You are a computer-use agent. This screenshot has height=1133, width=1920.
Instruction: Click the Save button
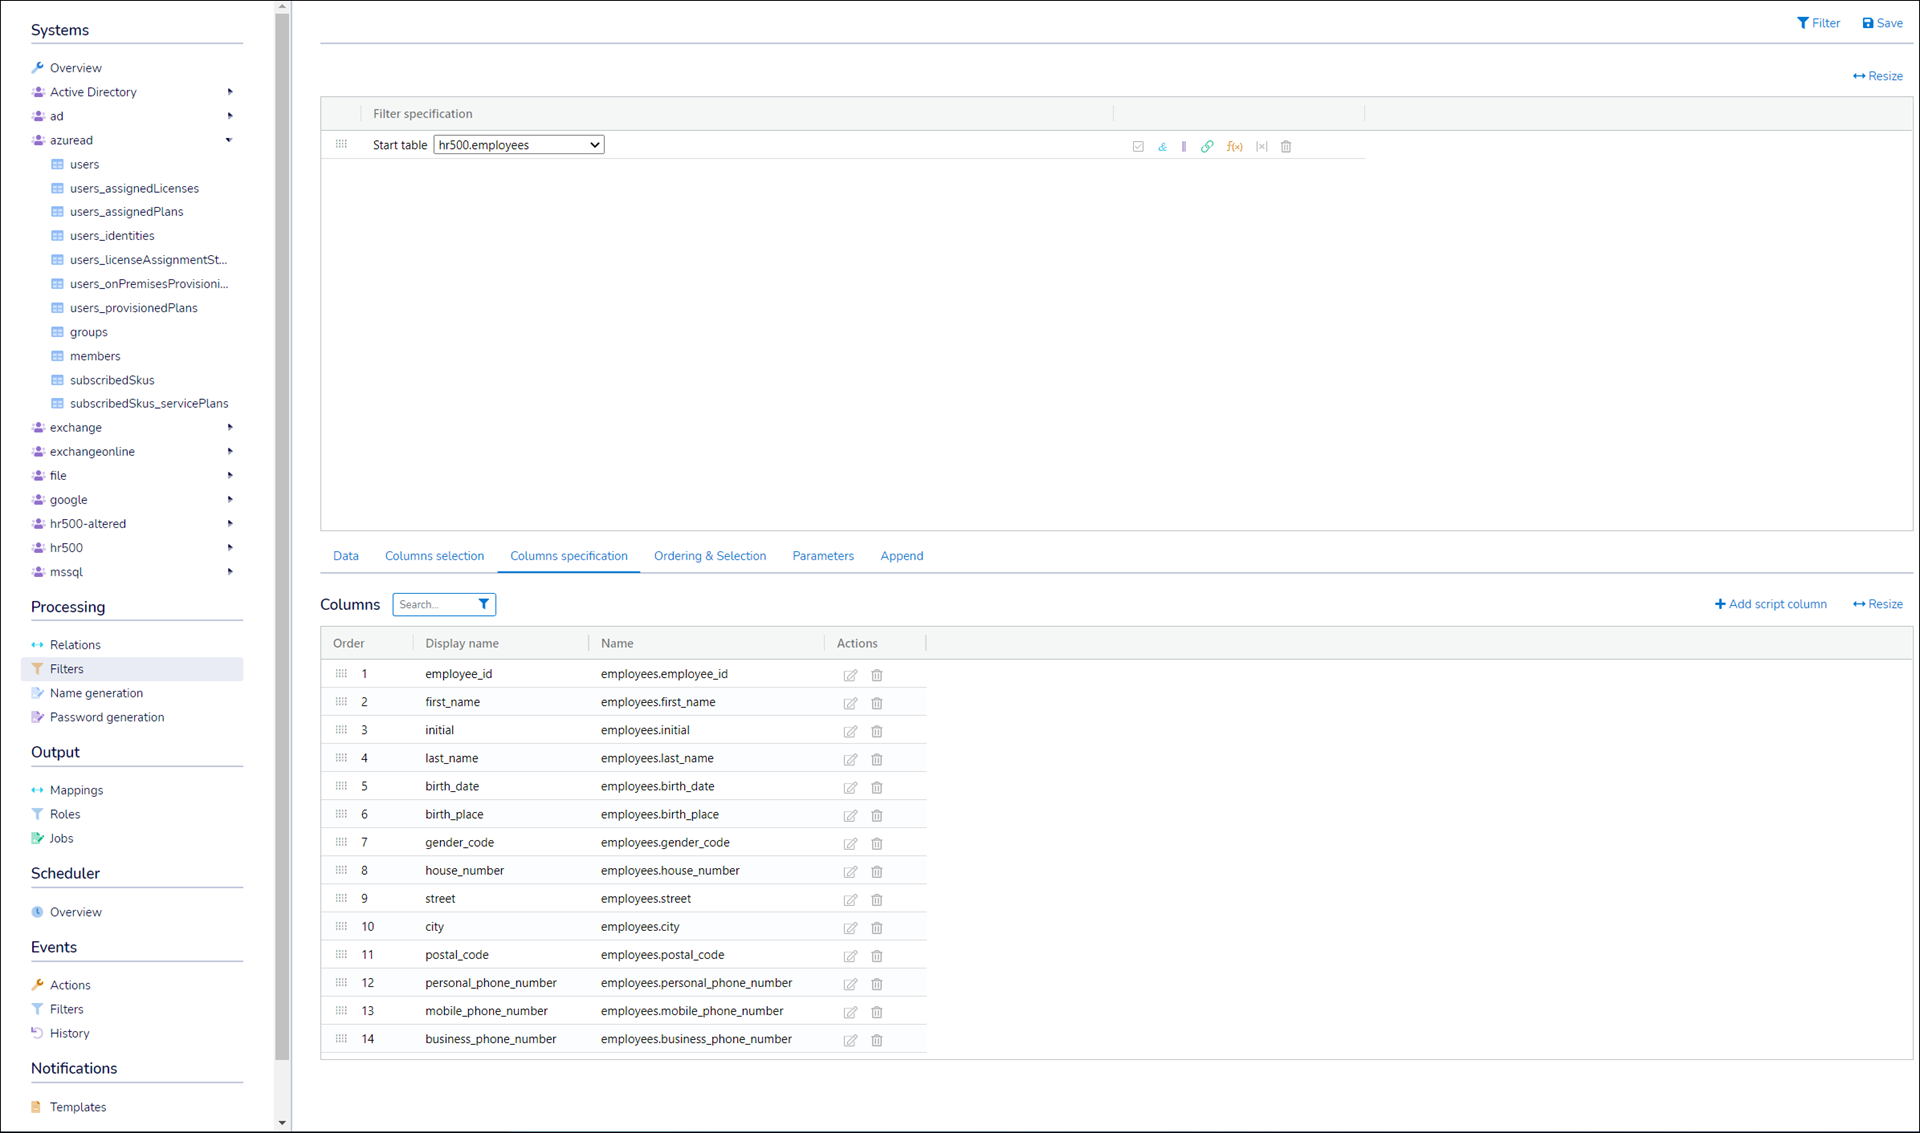[1882, 23]
